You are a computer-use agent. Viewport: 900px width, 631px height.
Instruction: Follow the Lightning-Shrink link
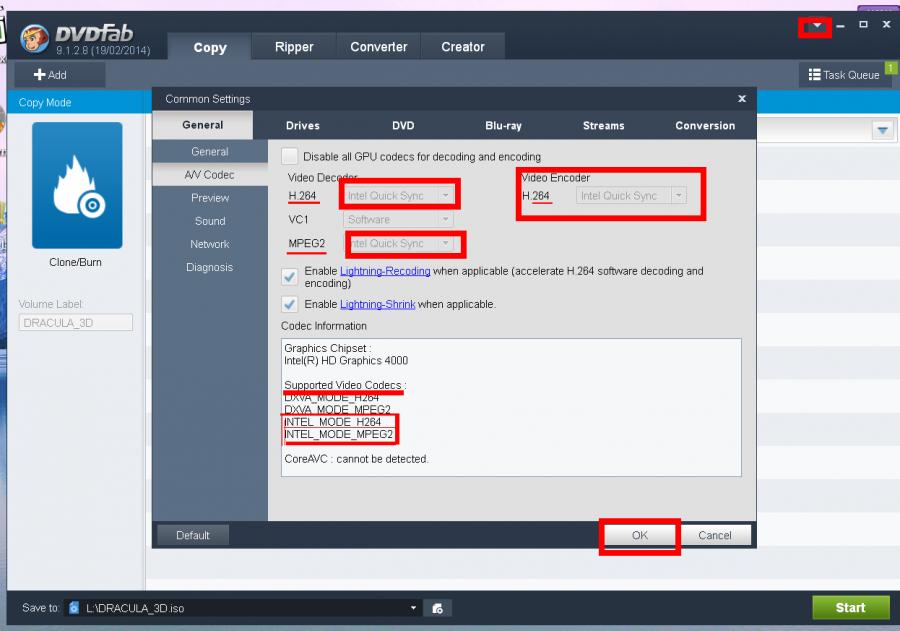[378, 304]
